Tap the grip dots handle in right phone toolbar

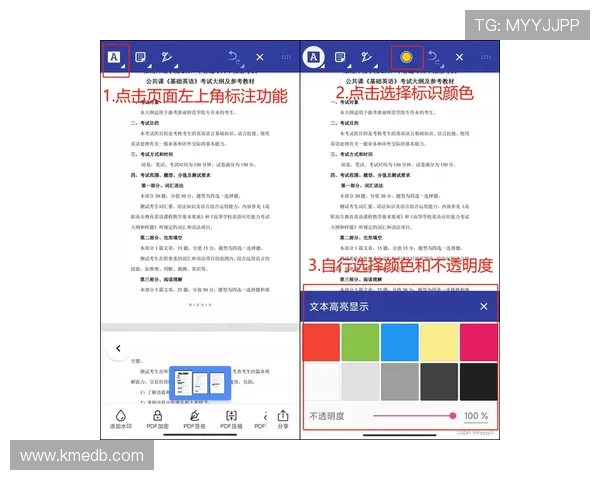(x=486, y=57)
